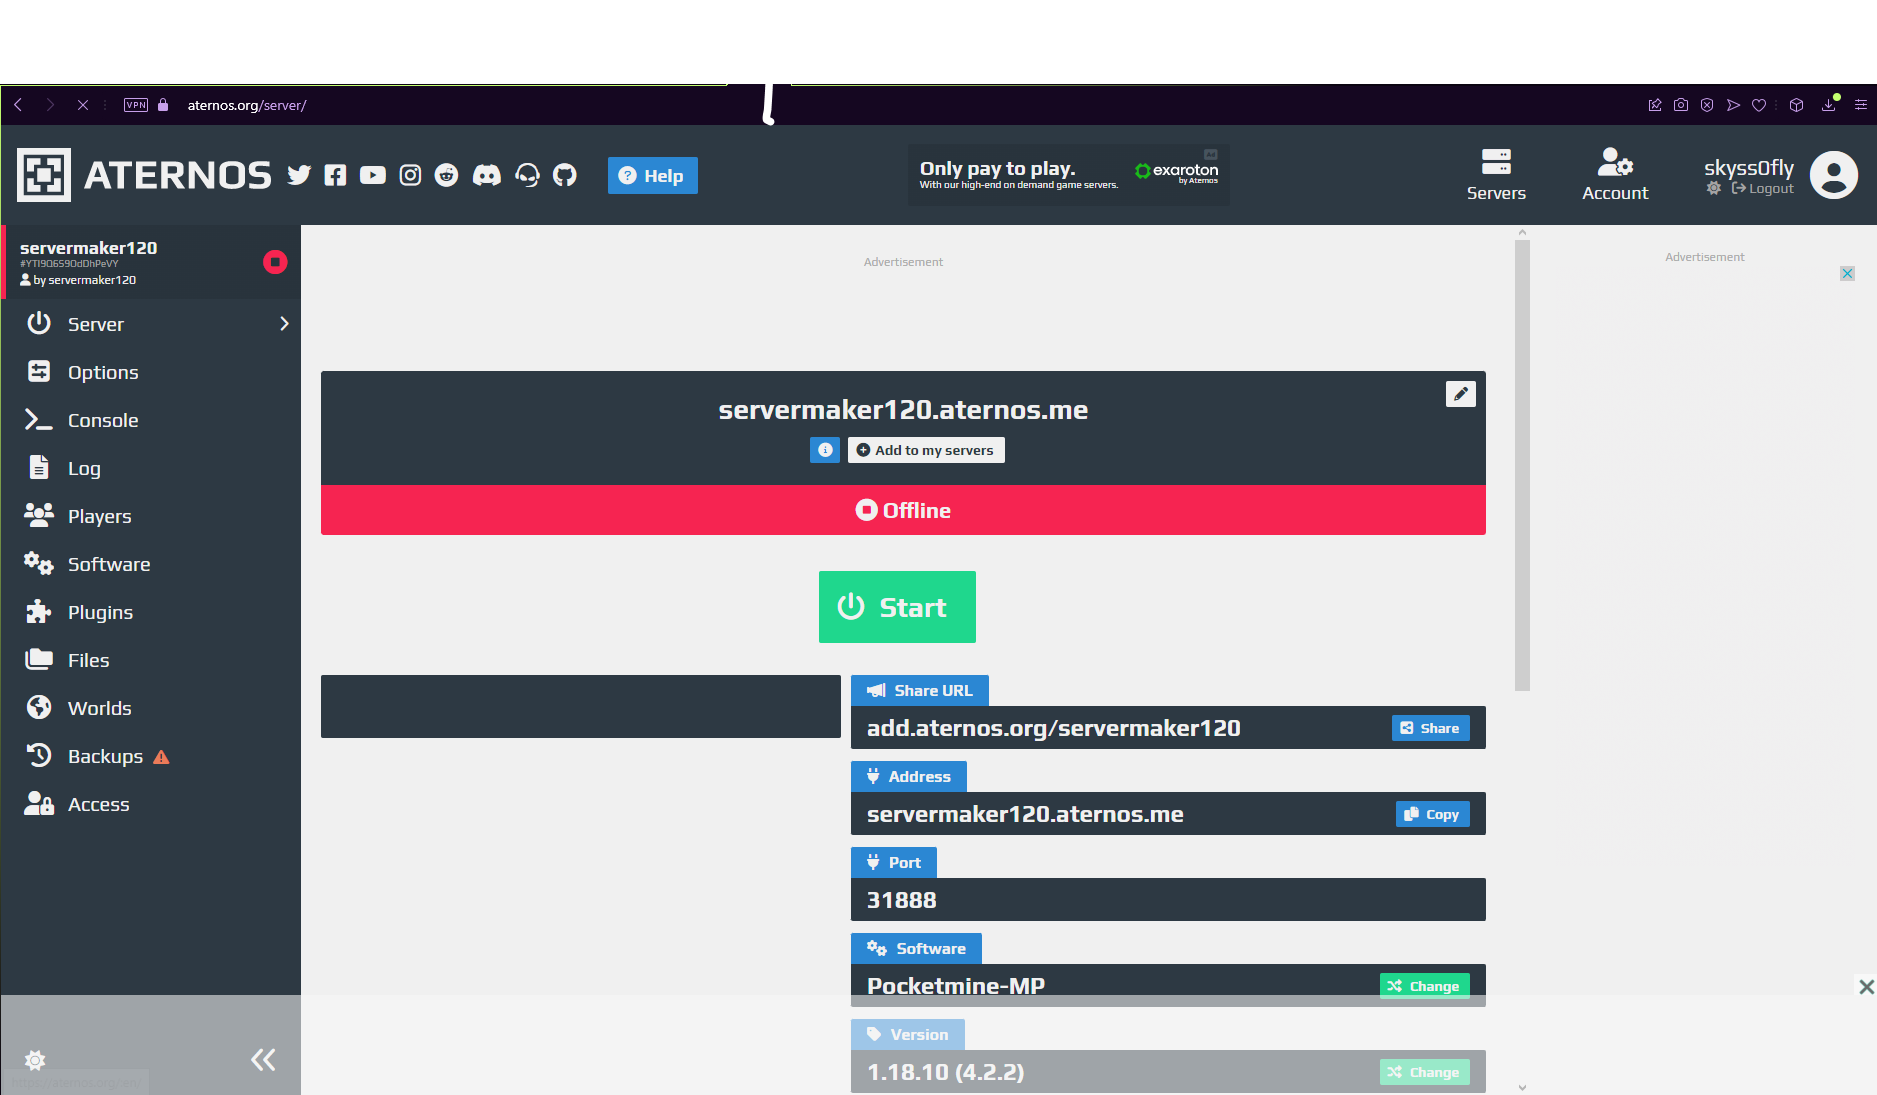Share the server URL
The image size is (1877, 1095).
pos(1430,728)
